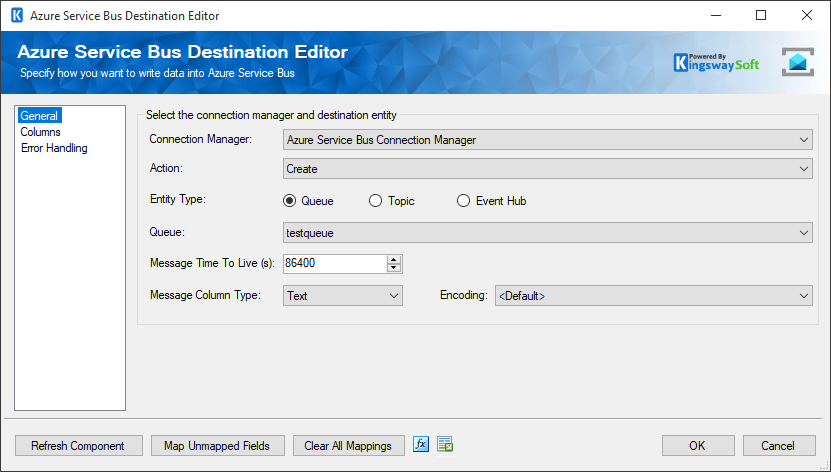
Task: Select the Topic entity type
Action: [x=392, y=201]
